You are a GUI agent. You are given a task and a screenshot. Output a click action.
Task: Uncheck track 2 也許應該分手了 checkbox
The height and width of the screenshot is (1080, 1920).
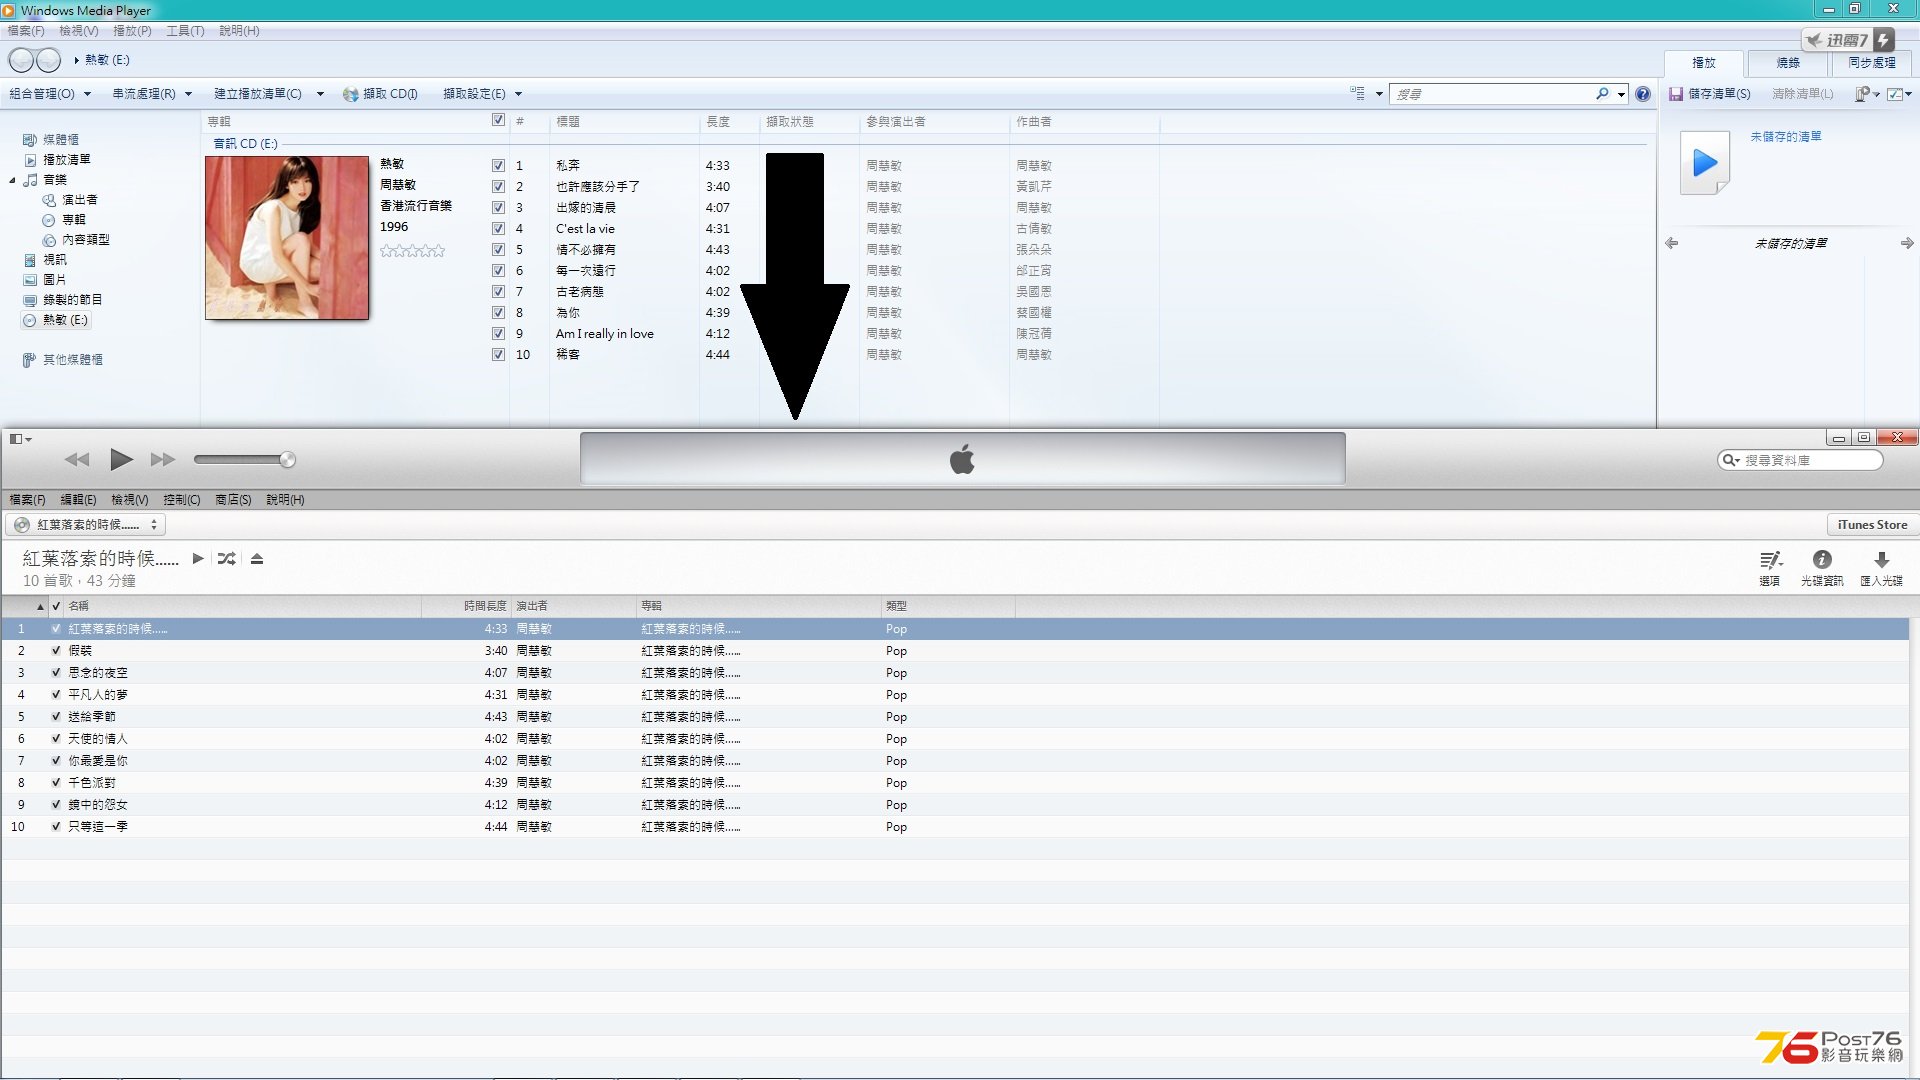pos(498,186)
